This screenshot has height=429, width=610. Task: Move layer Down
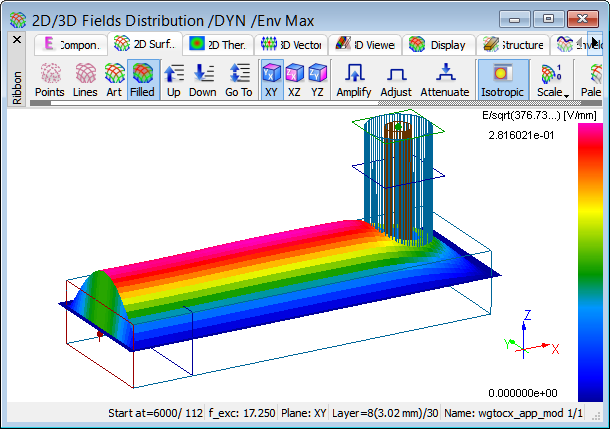coord(203,79)
